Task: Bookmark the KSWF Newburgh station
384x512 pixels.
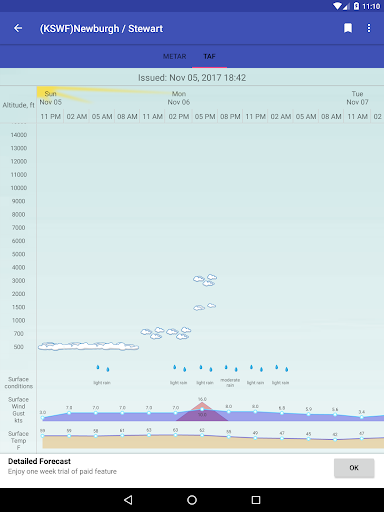Action: (x=348, y=28)
